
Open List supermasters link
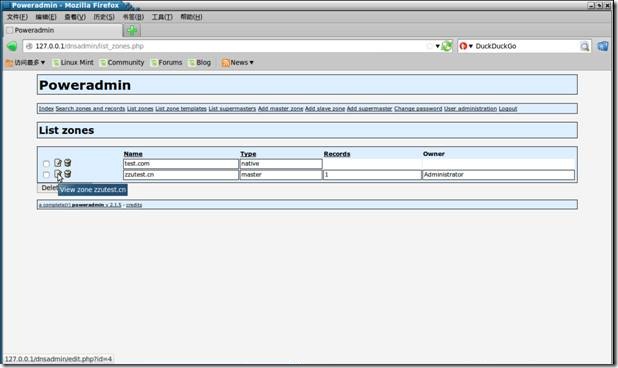click(232, 109)
